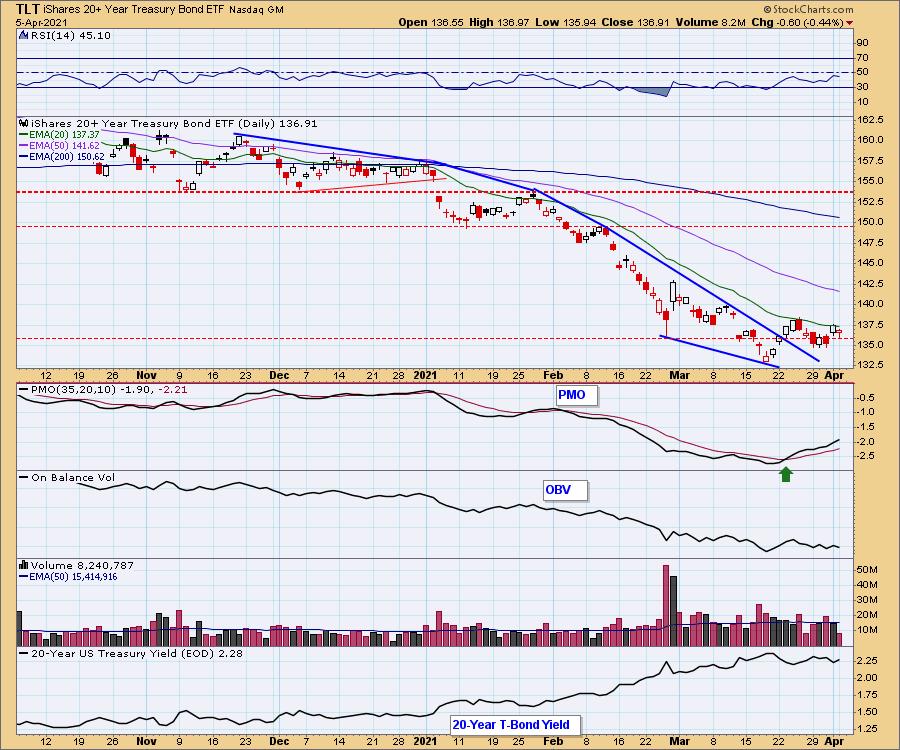Image resolution: width=900 pixels, height=750 pixels.
Task: Click the PMO axis label '-0.5'
Action: tap(866, 398)
